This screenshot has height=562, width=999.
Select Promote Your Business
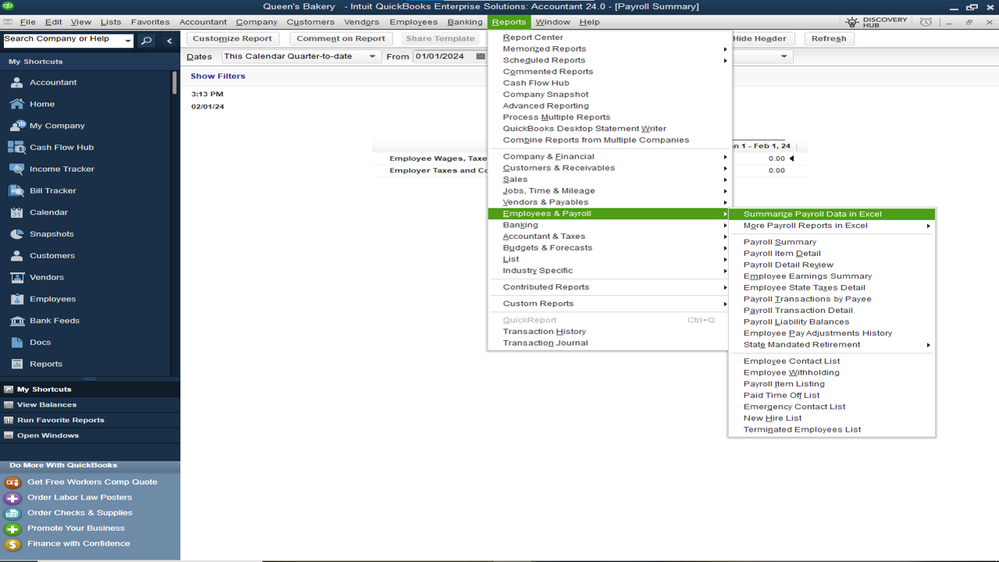76,528
